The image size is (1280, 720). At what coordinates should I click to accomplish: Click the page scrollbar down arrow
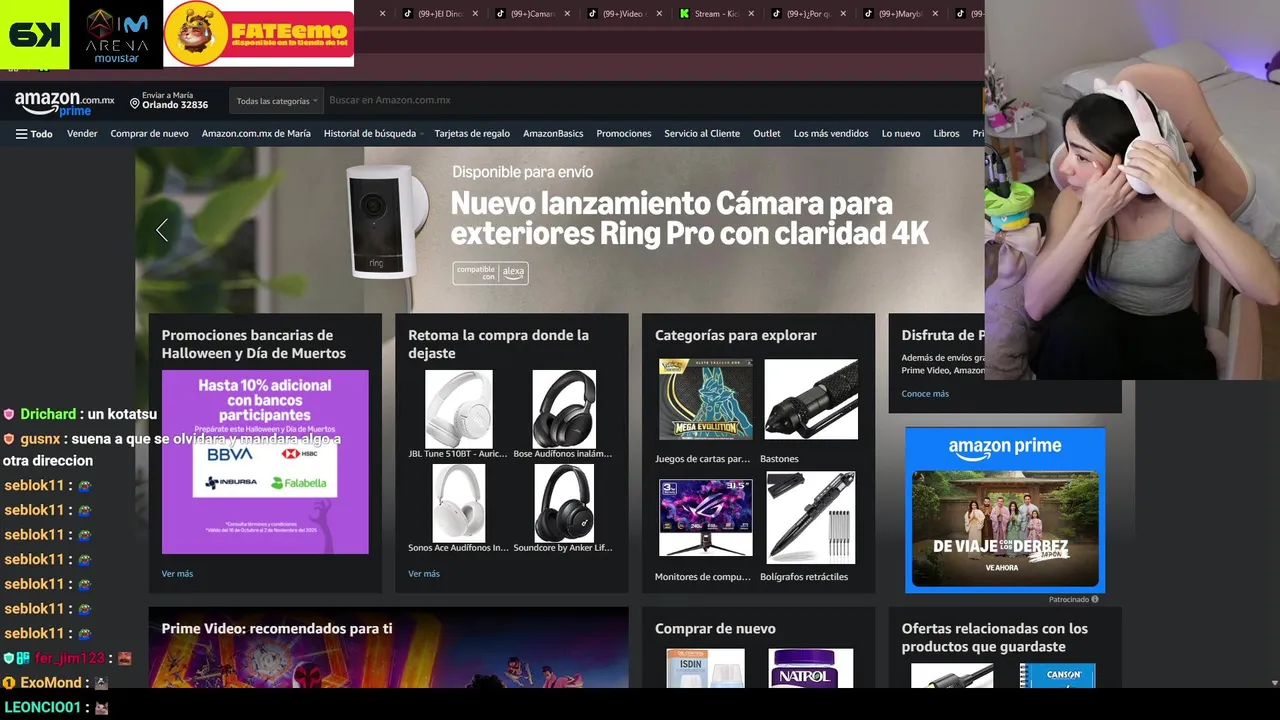click(1274, 683)
